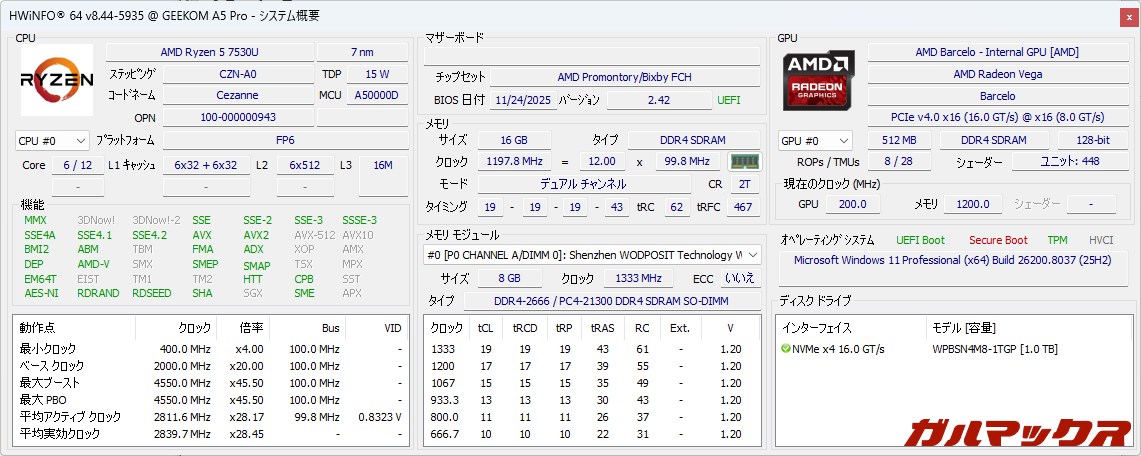Click the AMD-V feature flag
1141x456 pixels.
click(93, 264)
